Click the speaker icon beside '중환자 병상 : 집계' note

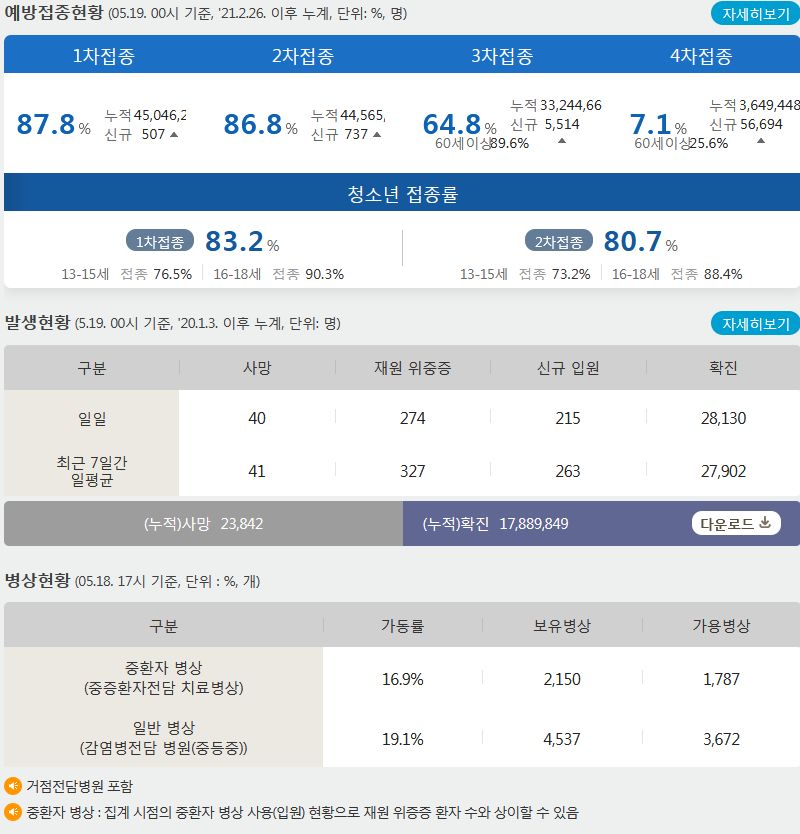pos(13,812)
